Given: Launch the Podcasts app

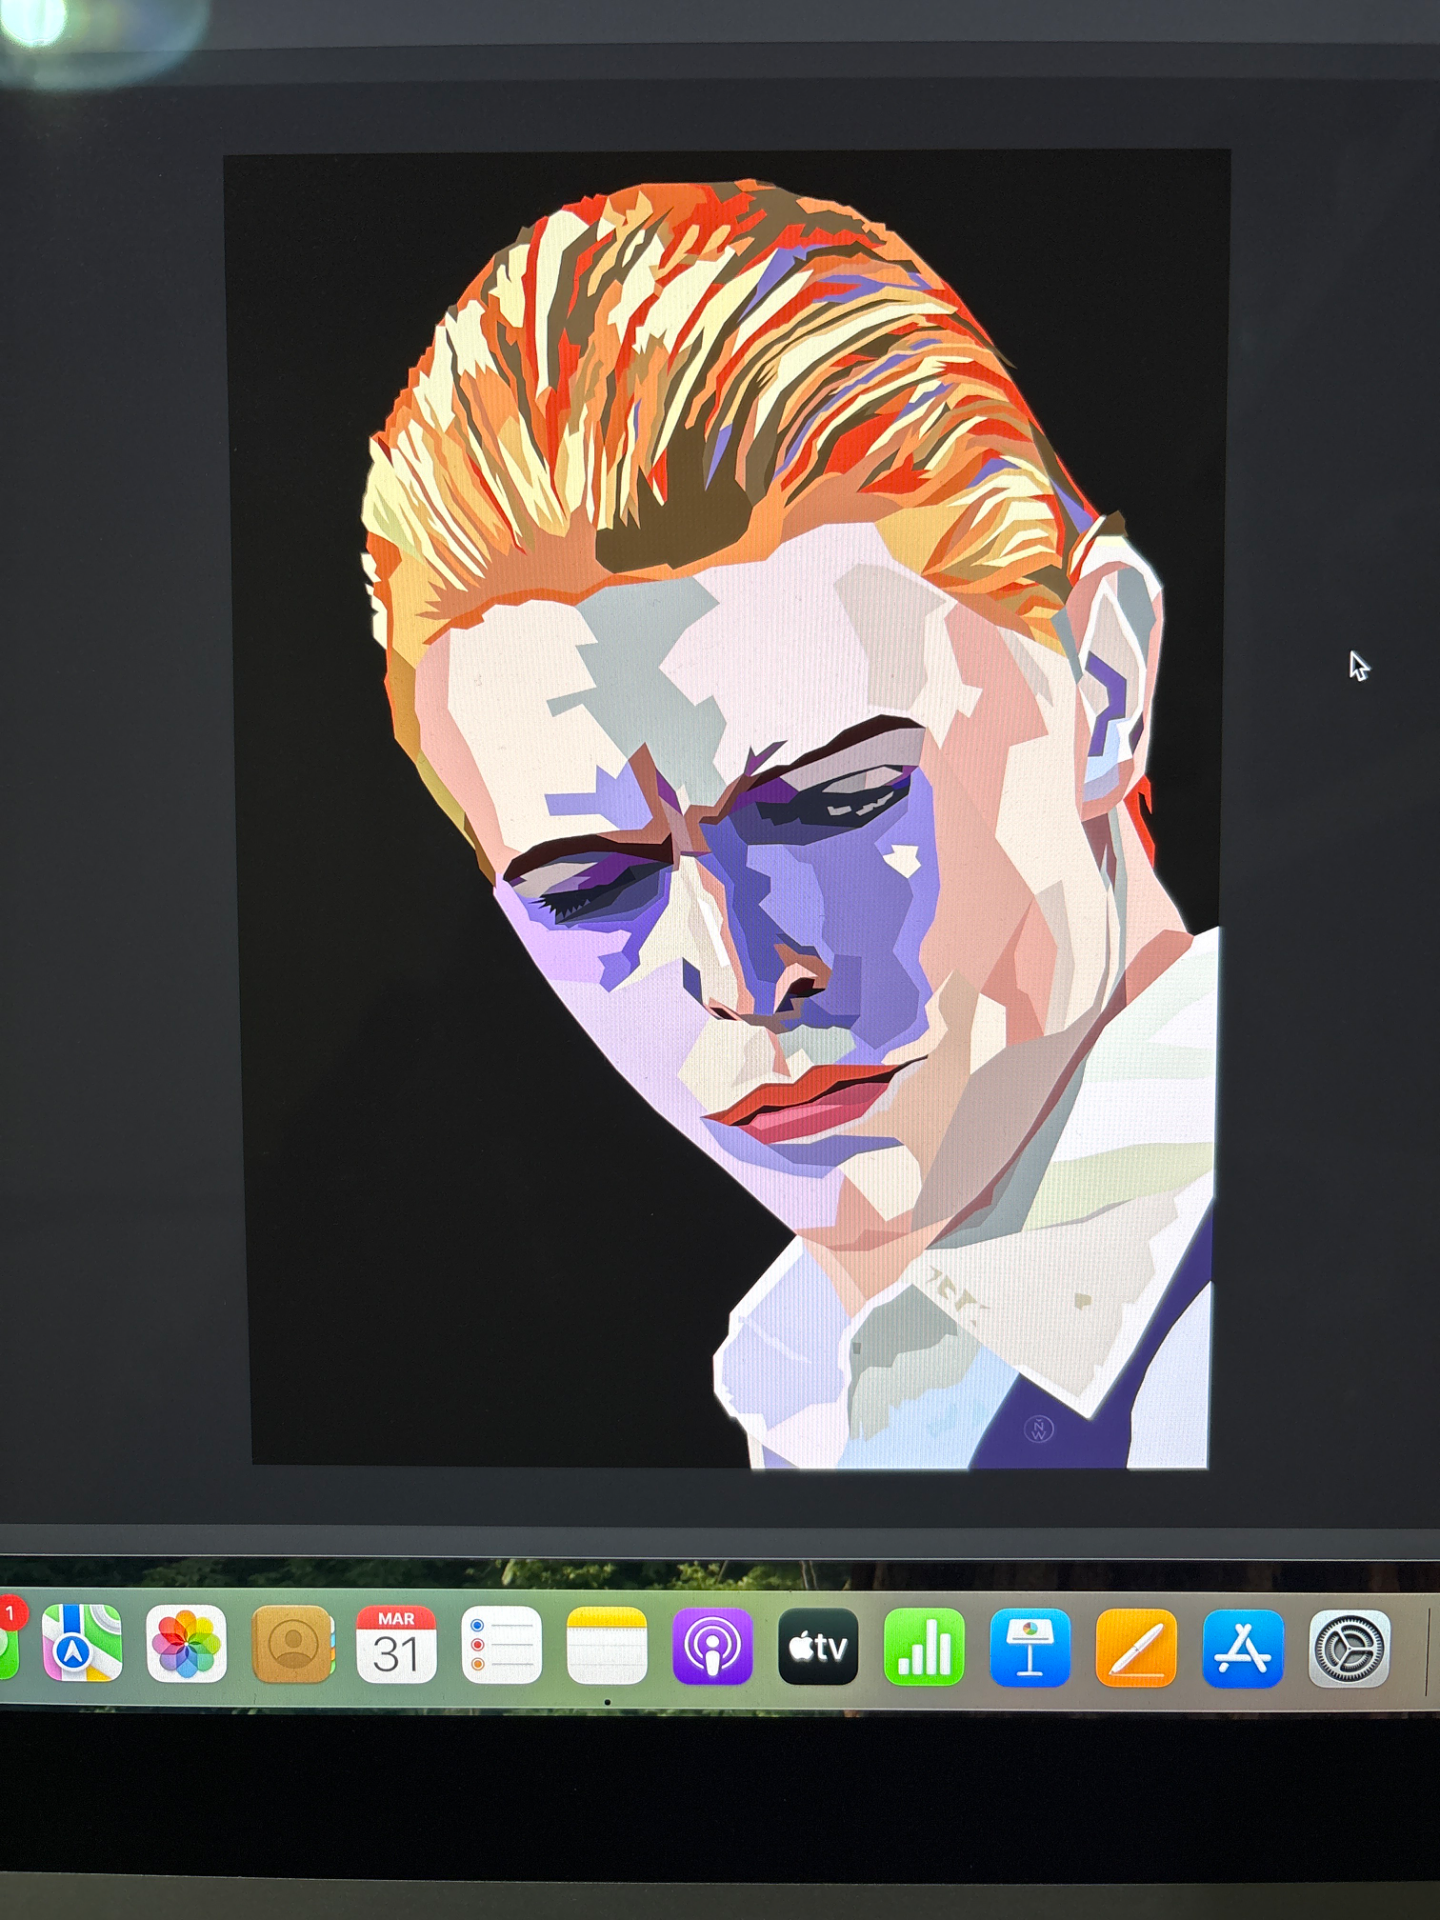Looking at the screenshot, I should point(712,1647).
